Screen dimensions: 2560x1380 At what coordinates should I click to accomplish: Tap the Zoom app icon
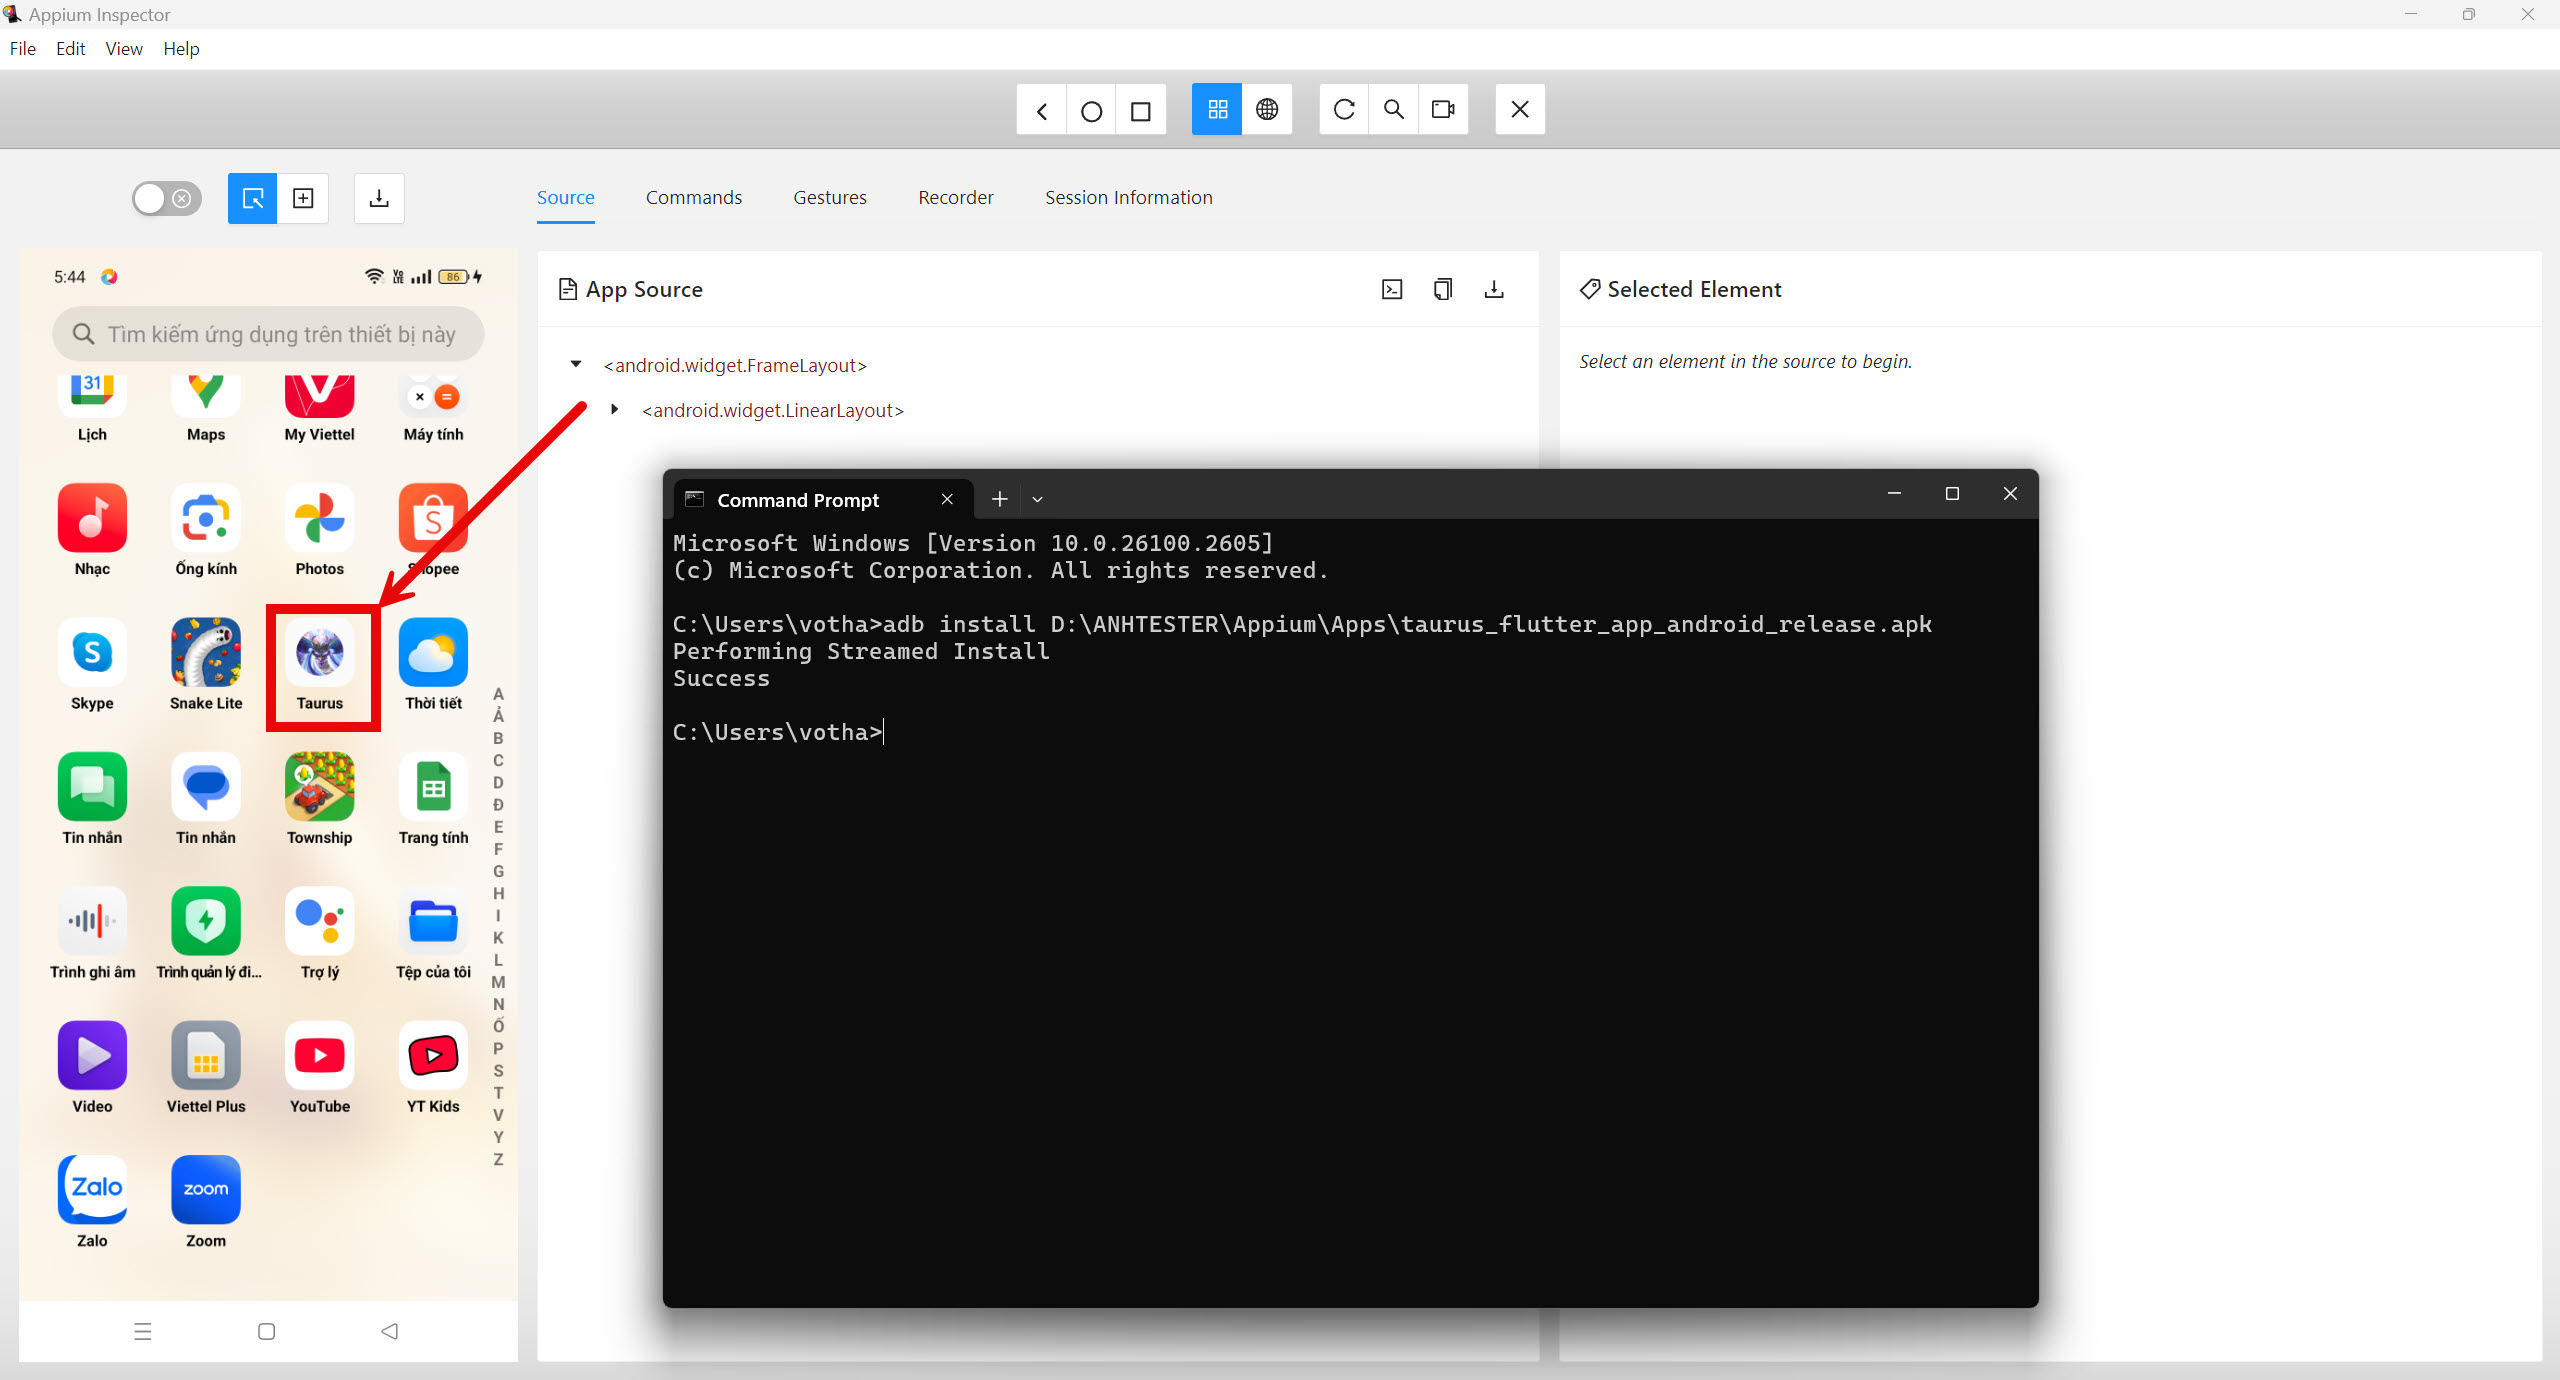click(x=206, y=1190)
